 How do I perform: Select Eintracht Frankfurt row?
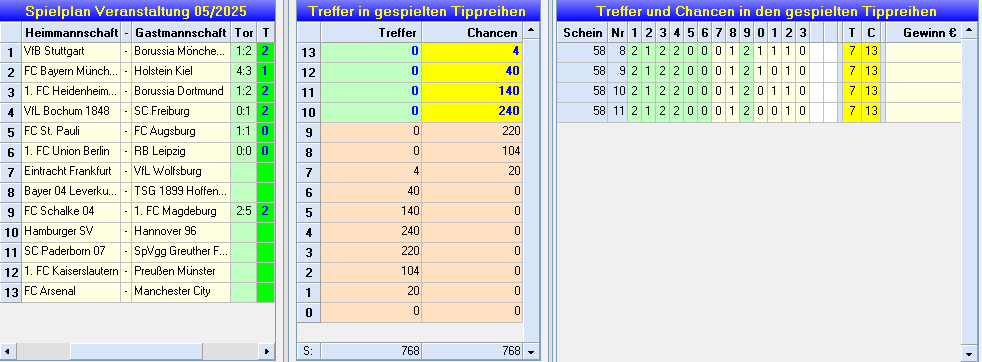137,172
